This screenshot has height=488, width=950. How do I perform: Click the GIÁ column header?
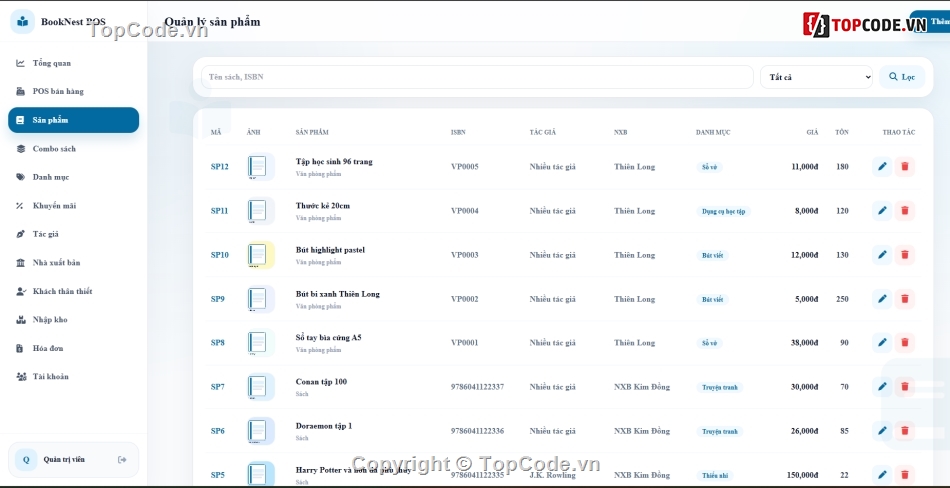tap(812, 132)
